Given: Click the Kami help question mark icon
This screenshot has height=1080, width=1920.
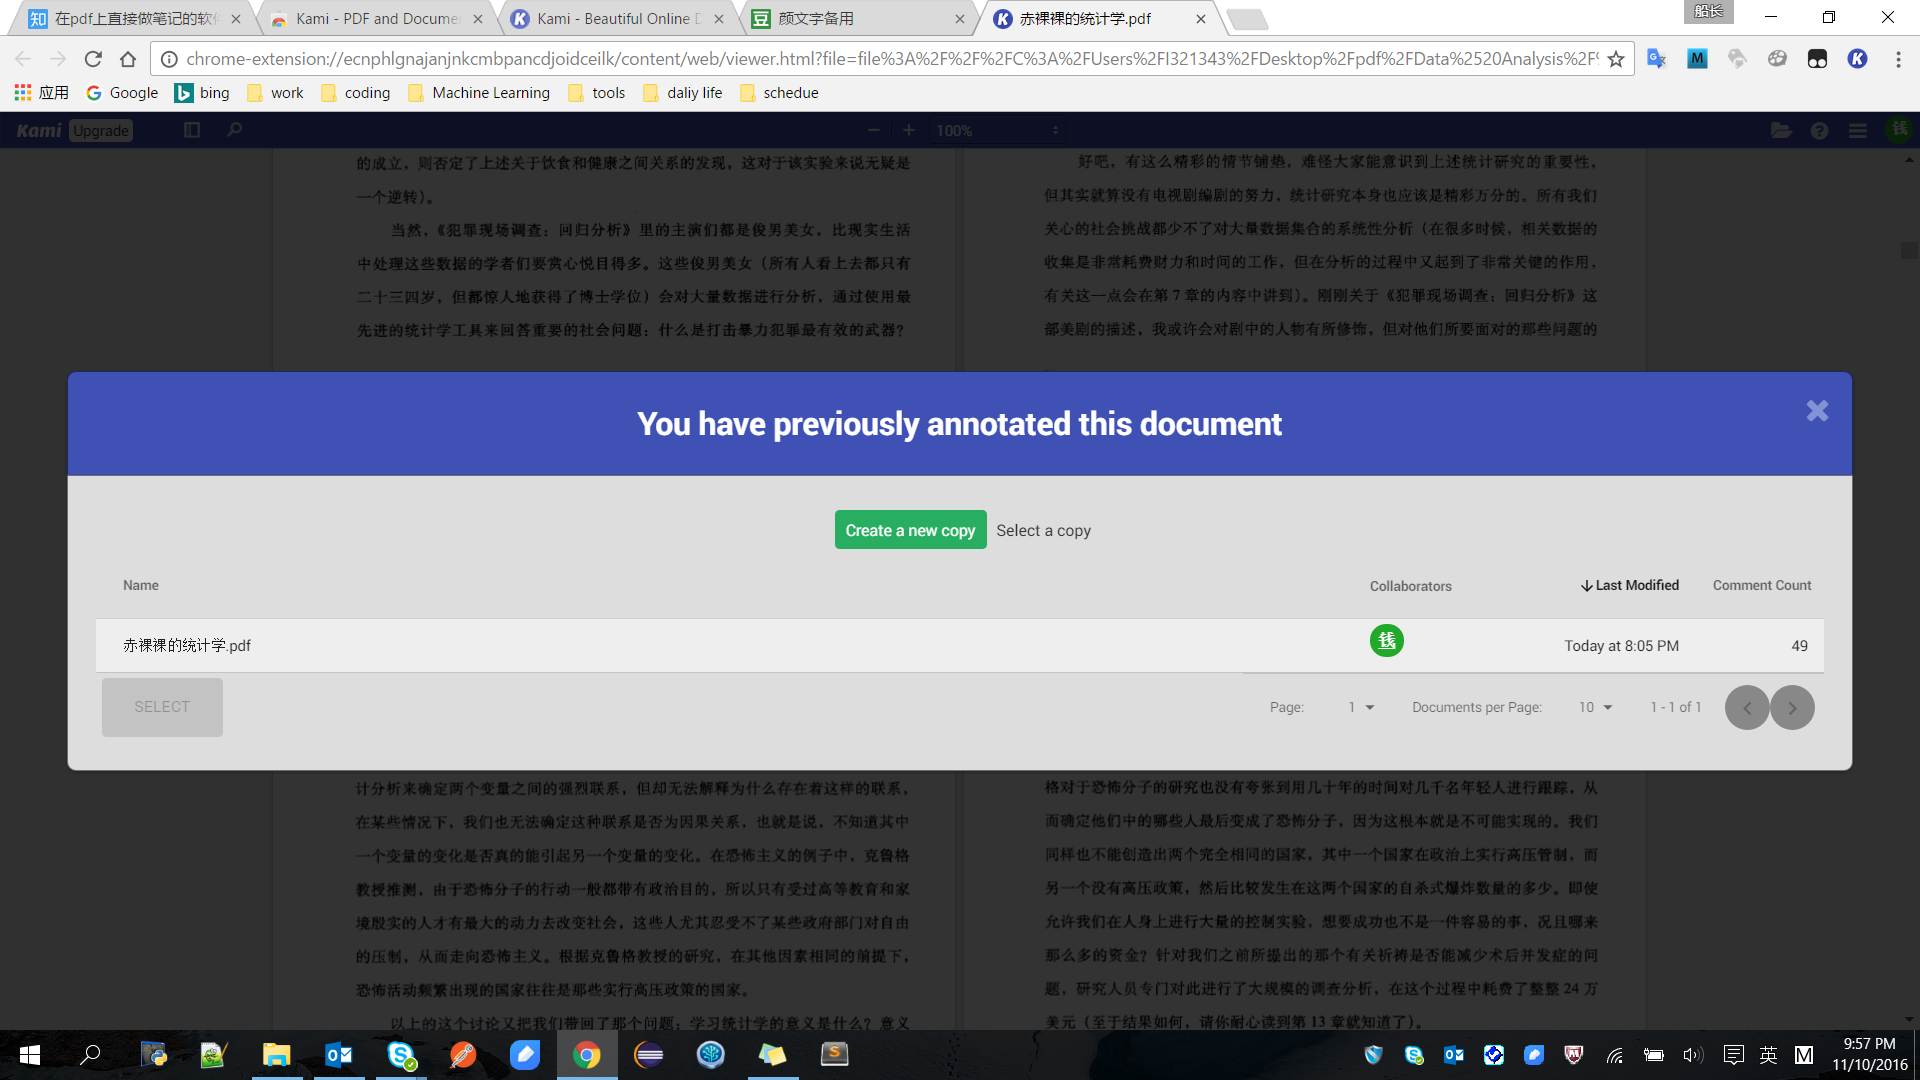Looking at the screenshot, I should (1819, 130).
